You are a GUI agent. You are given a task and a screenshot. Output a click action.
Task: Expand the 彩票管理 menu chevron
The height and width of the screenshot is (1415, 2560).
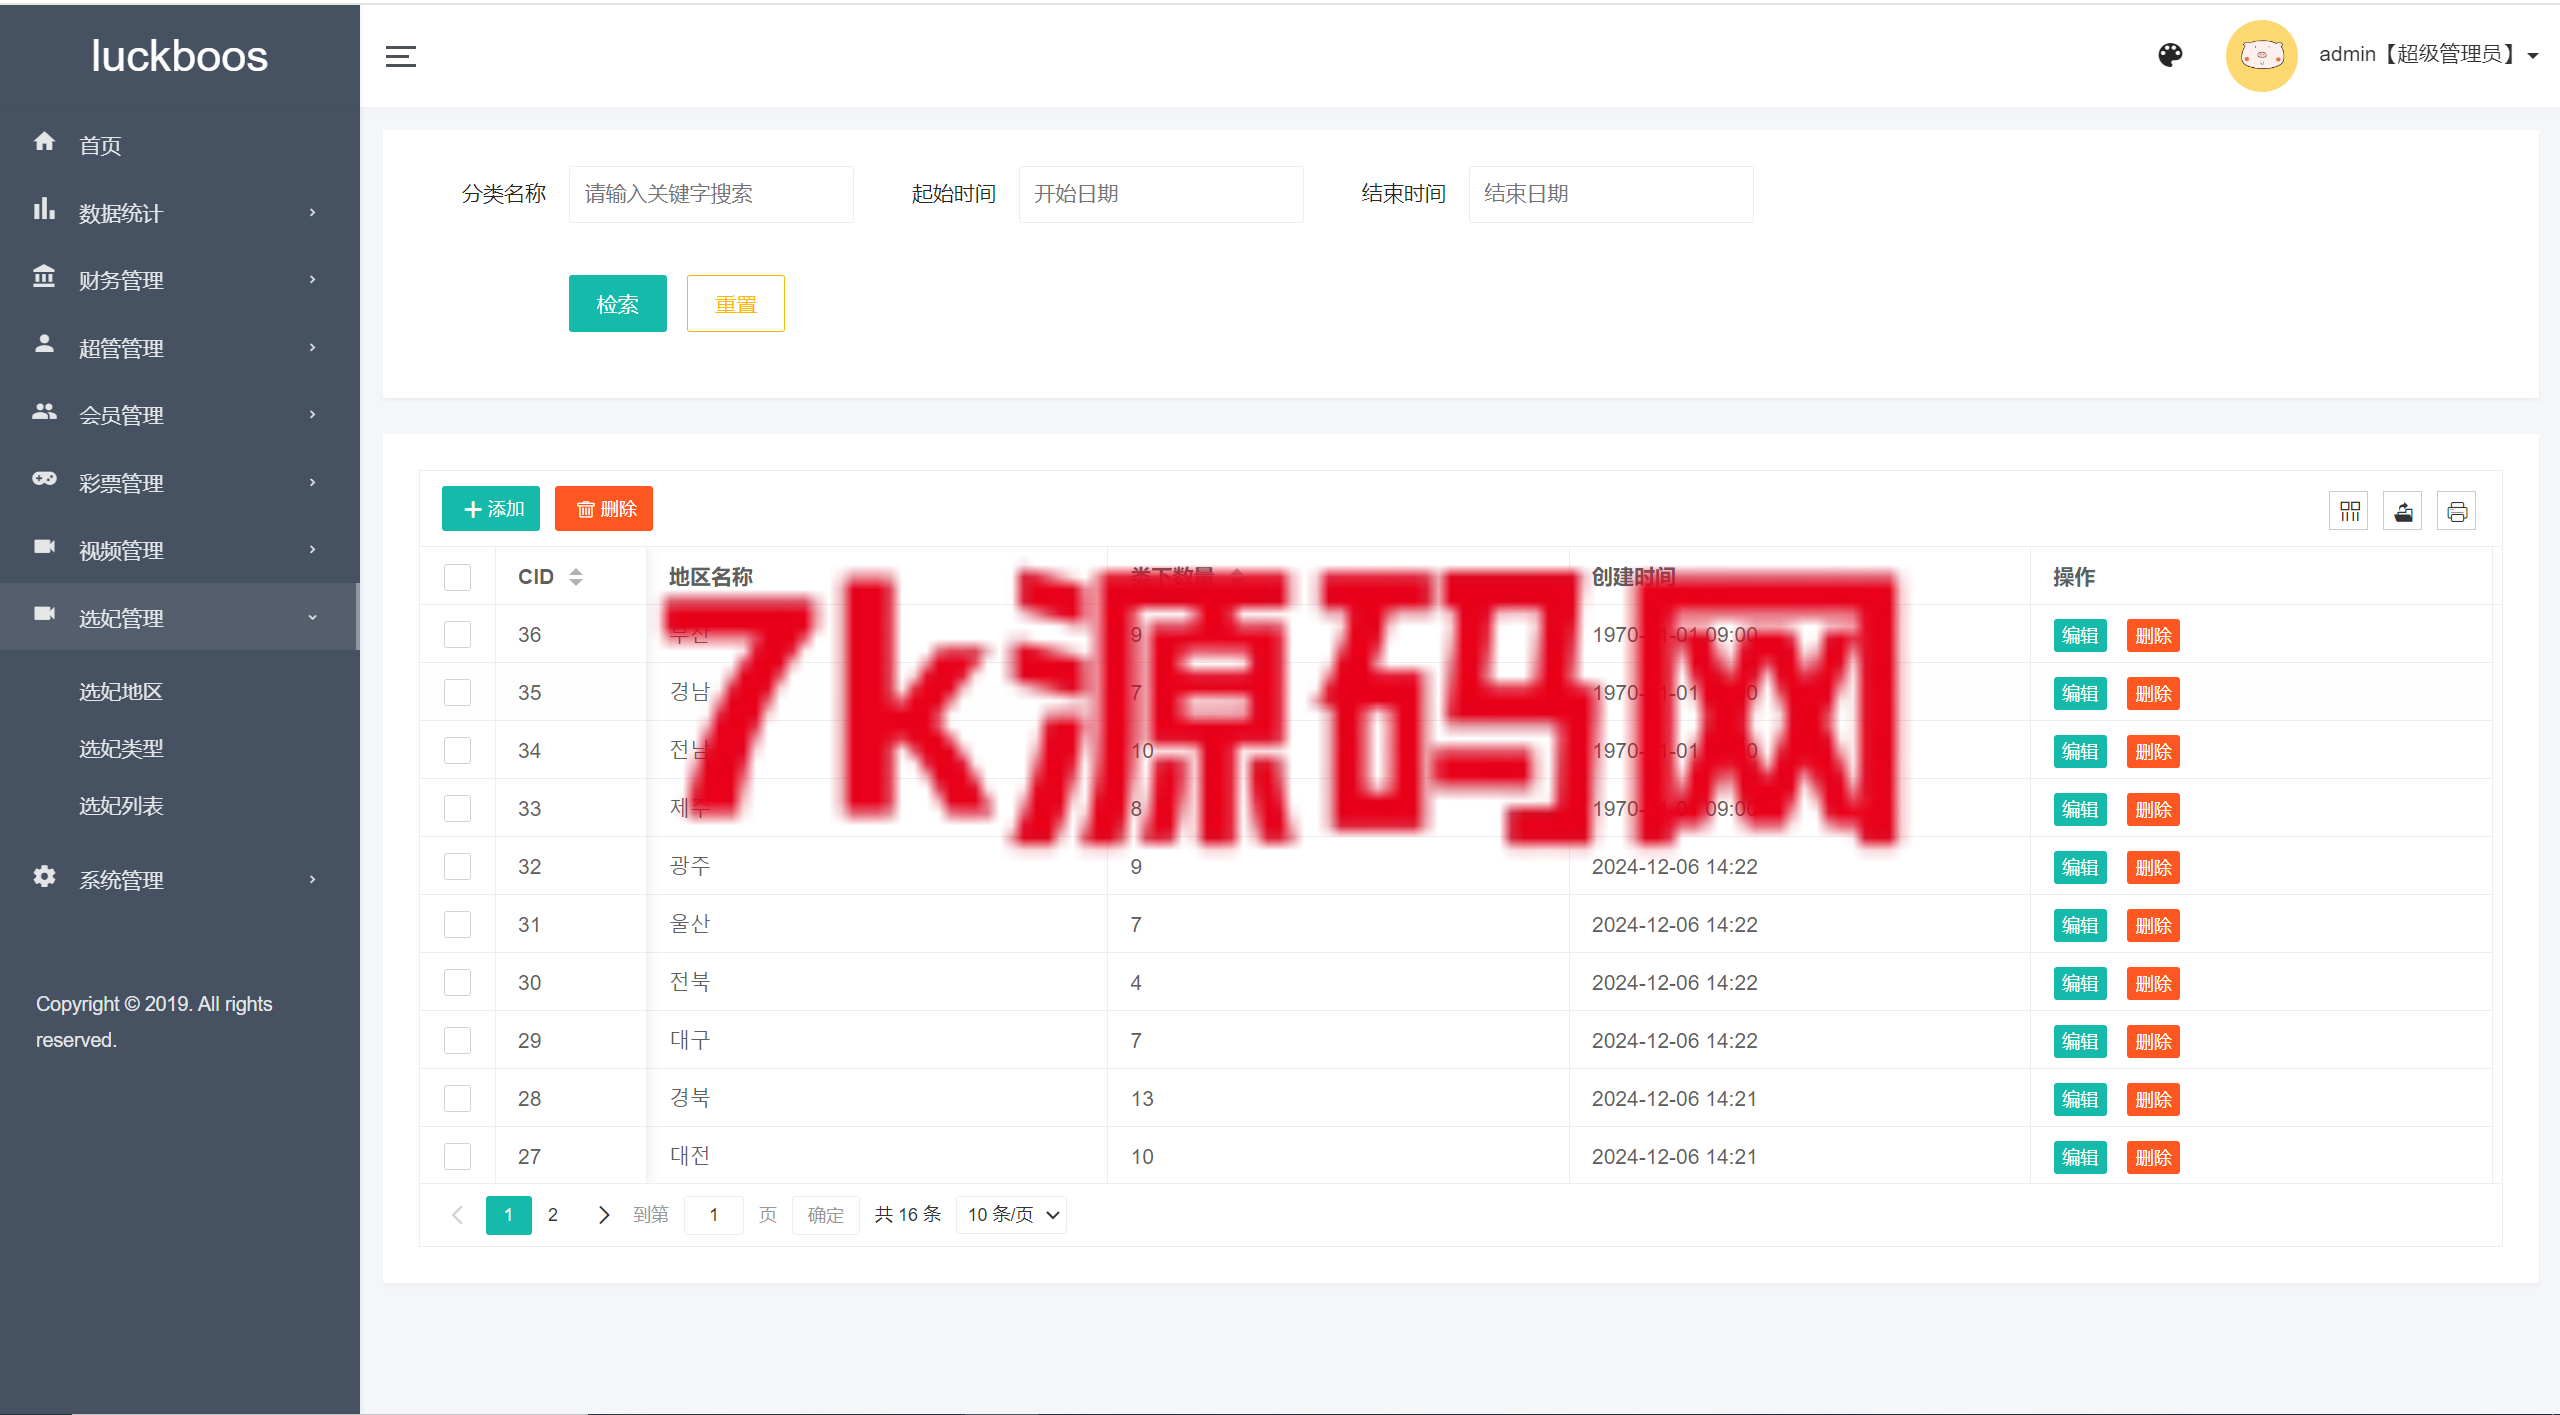(x=313, y=482)
